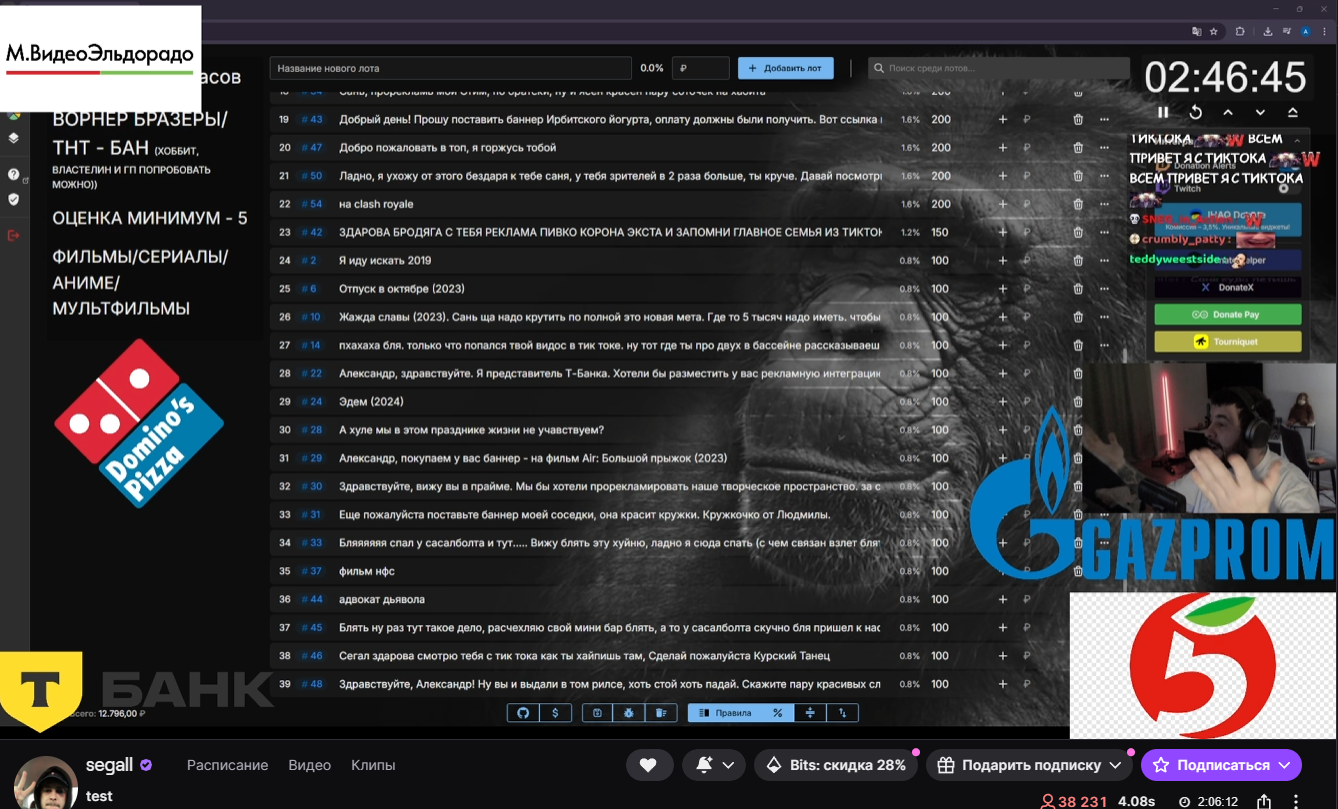Open the Видео tab on Twitch
The height and width of the screenshot is (809, 1338).
(310, 765)
